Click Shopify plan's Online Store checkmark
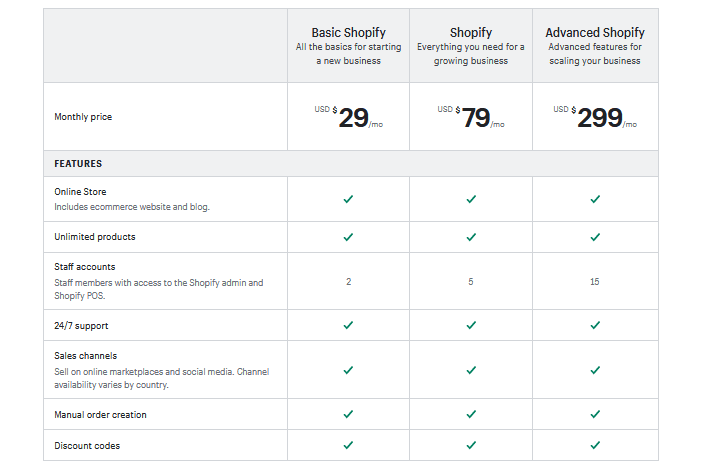712x461 pixels. coord(471,199)
